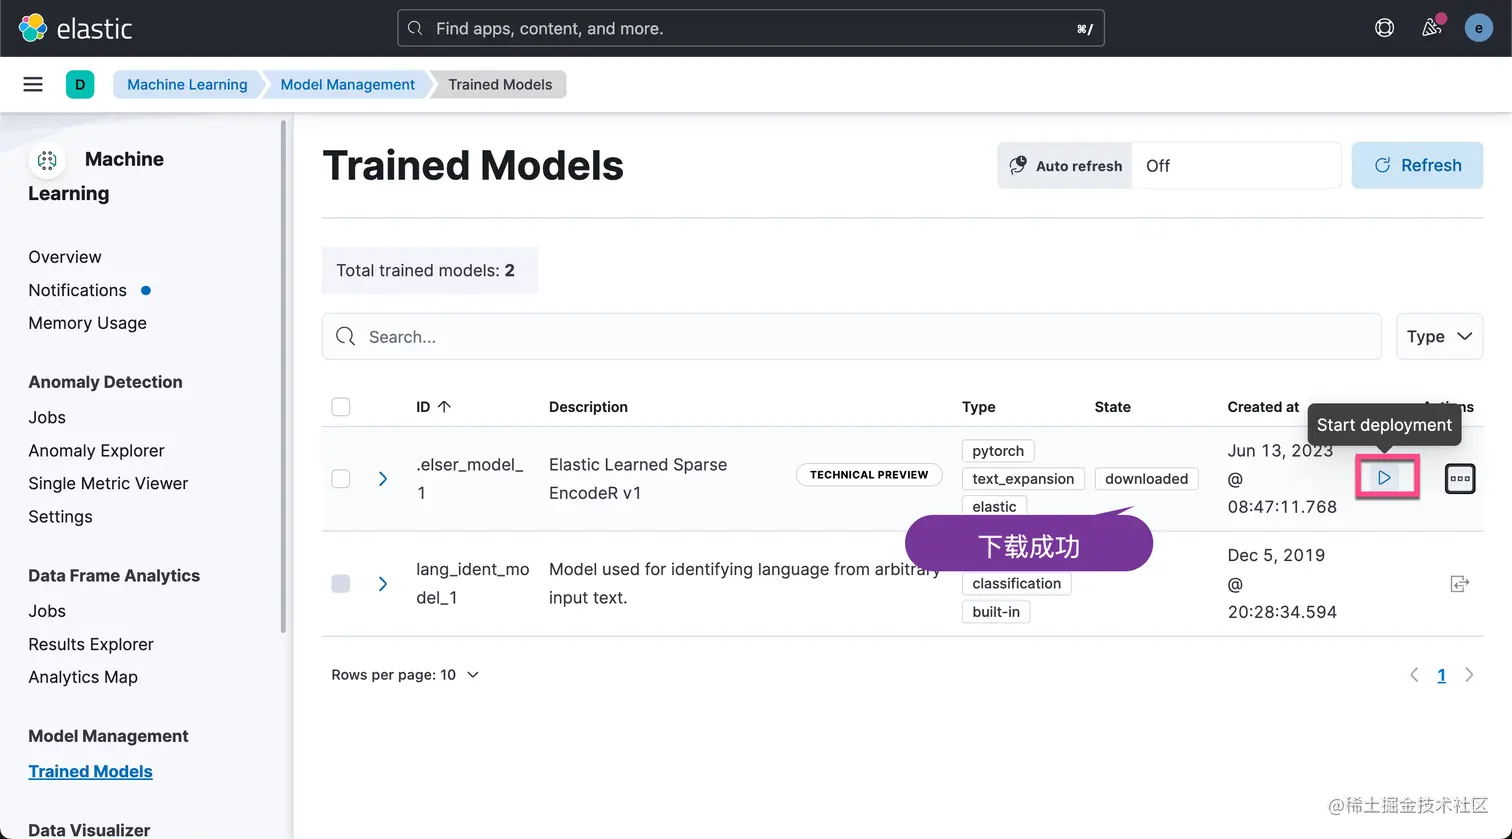Open Analytics Map in sidebar
This screenshot has width=1512, height=839.
pyautogui.click(x=83, y=677)
